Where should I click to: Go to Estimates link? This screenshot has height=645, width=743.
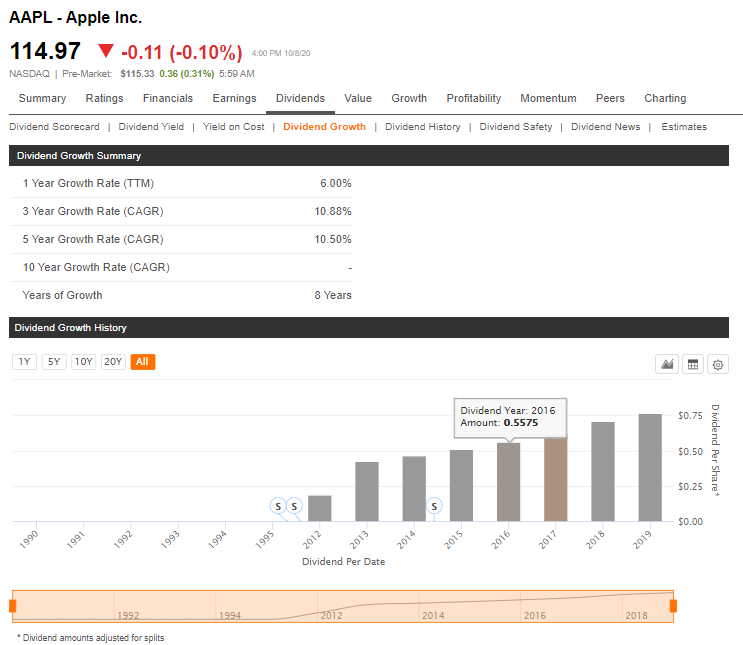coord(684,127)
